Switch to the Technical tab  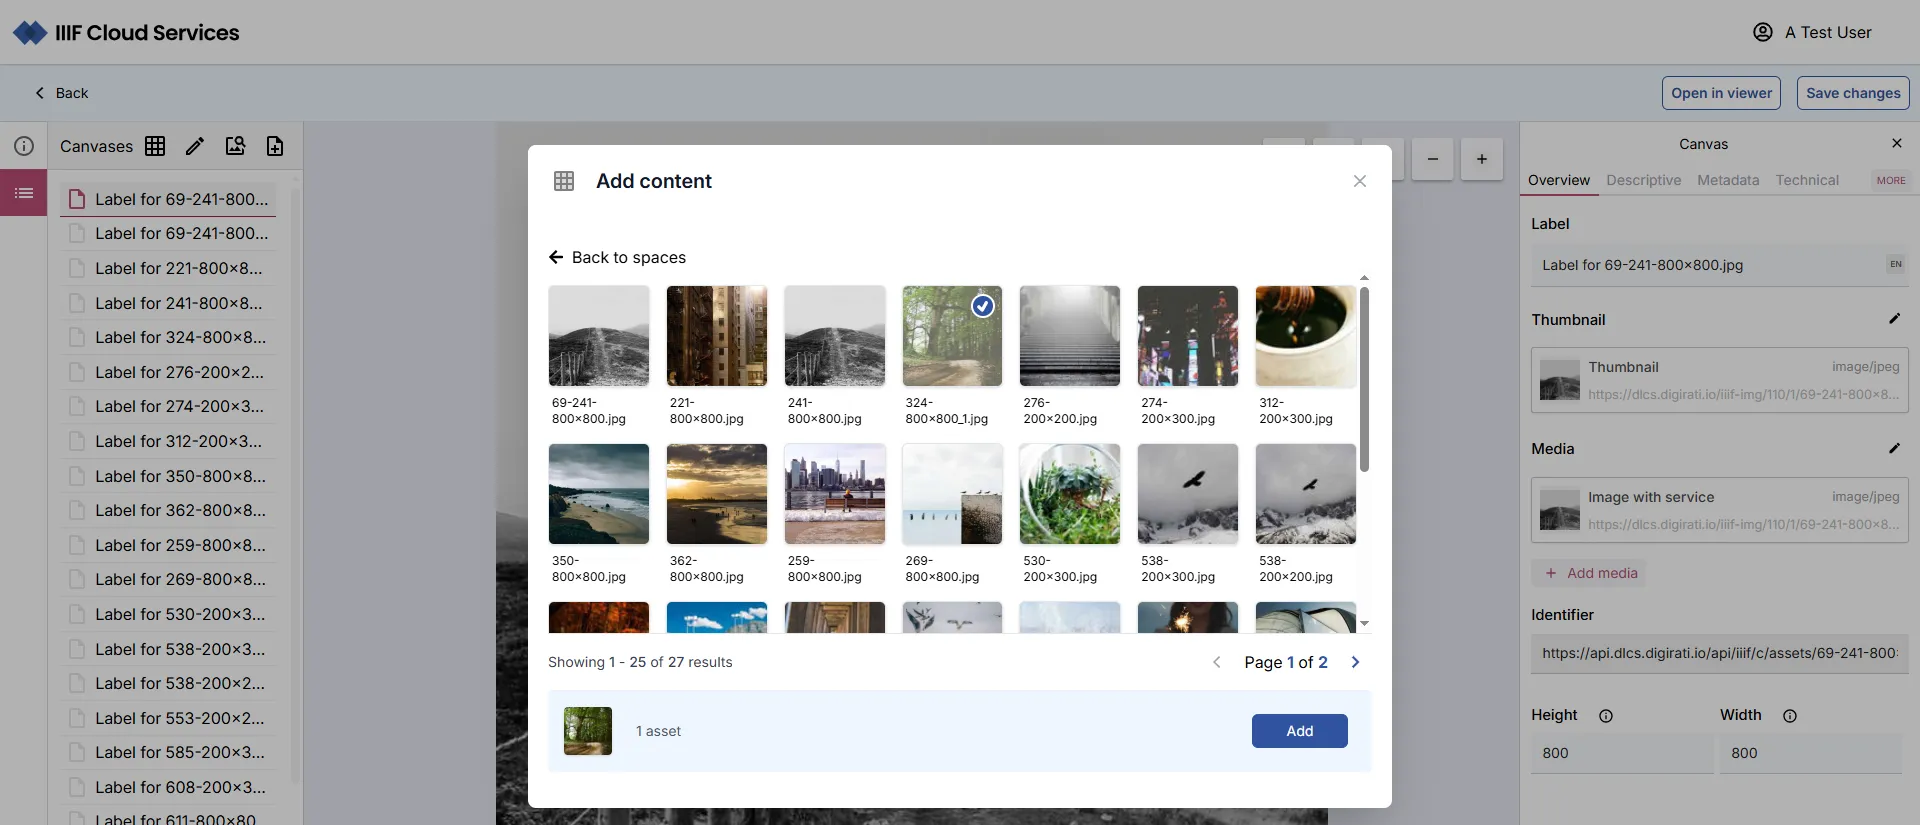[1806, 181]
